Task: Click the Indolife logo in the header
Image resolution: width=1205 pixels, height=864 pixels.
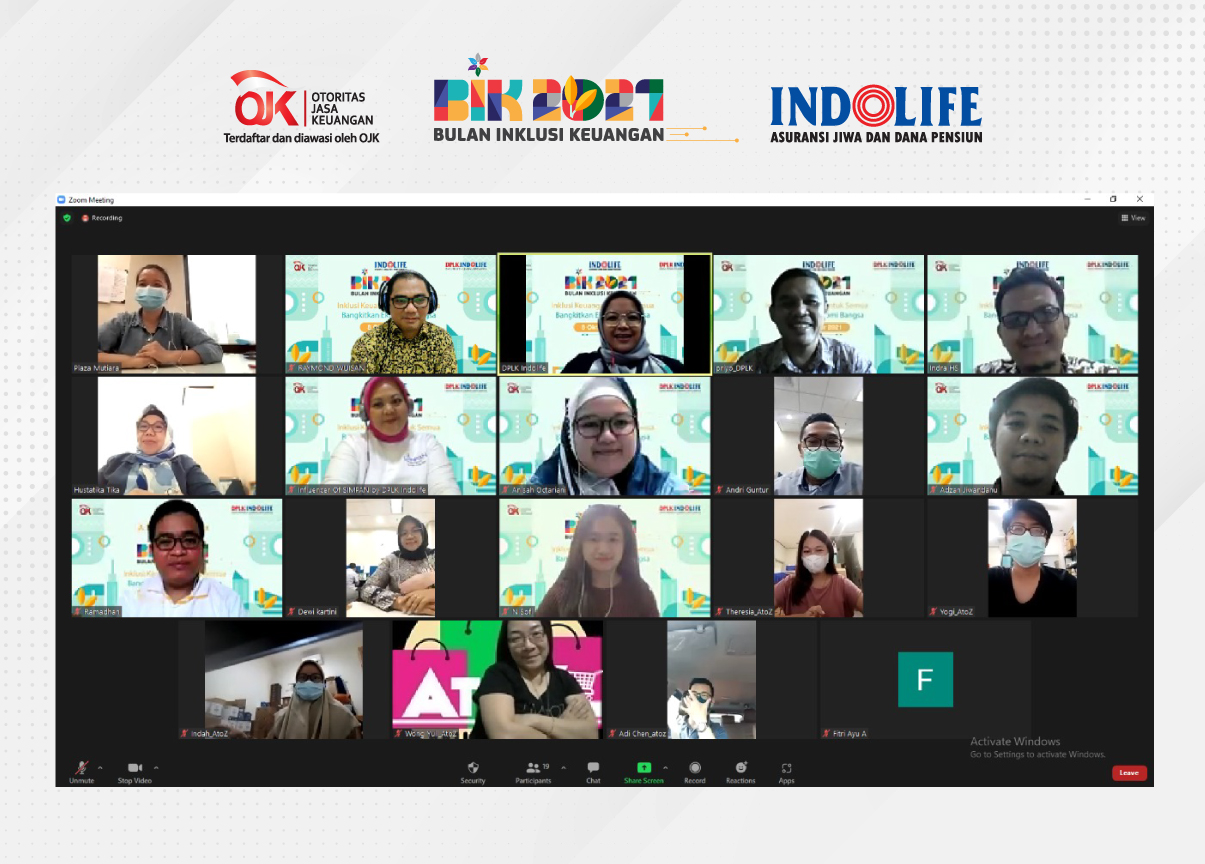Action: (876, 113)
